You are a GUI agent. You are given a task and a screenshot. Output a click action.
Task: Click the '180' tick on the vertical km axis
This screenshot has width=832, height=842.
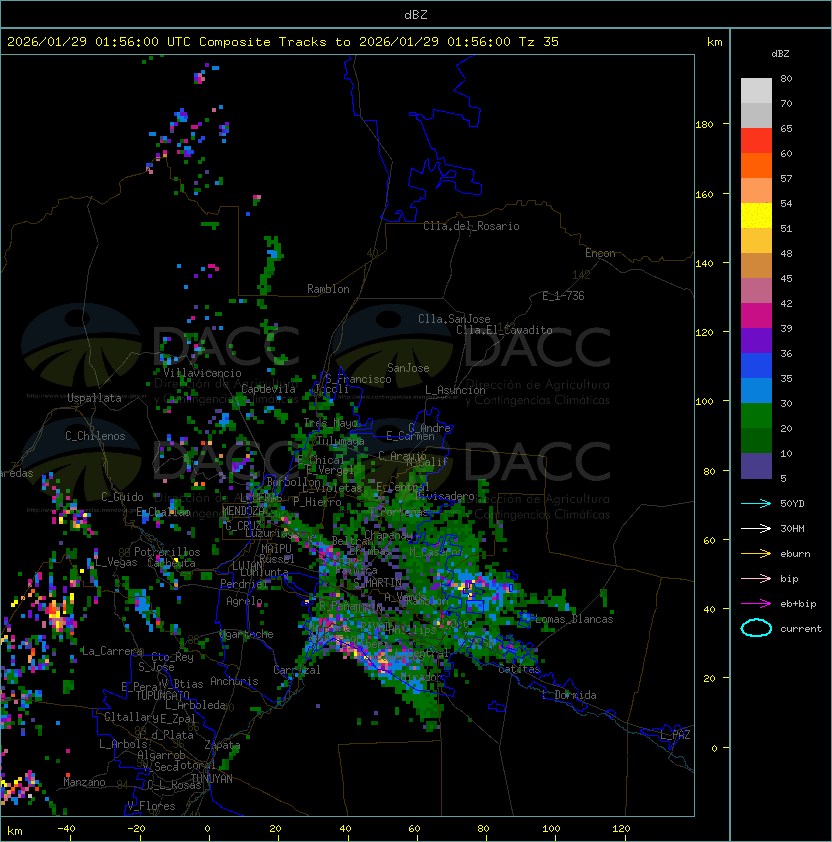704,125
